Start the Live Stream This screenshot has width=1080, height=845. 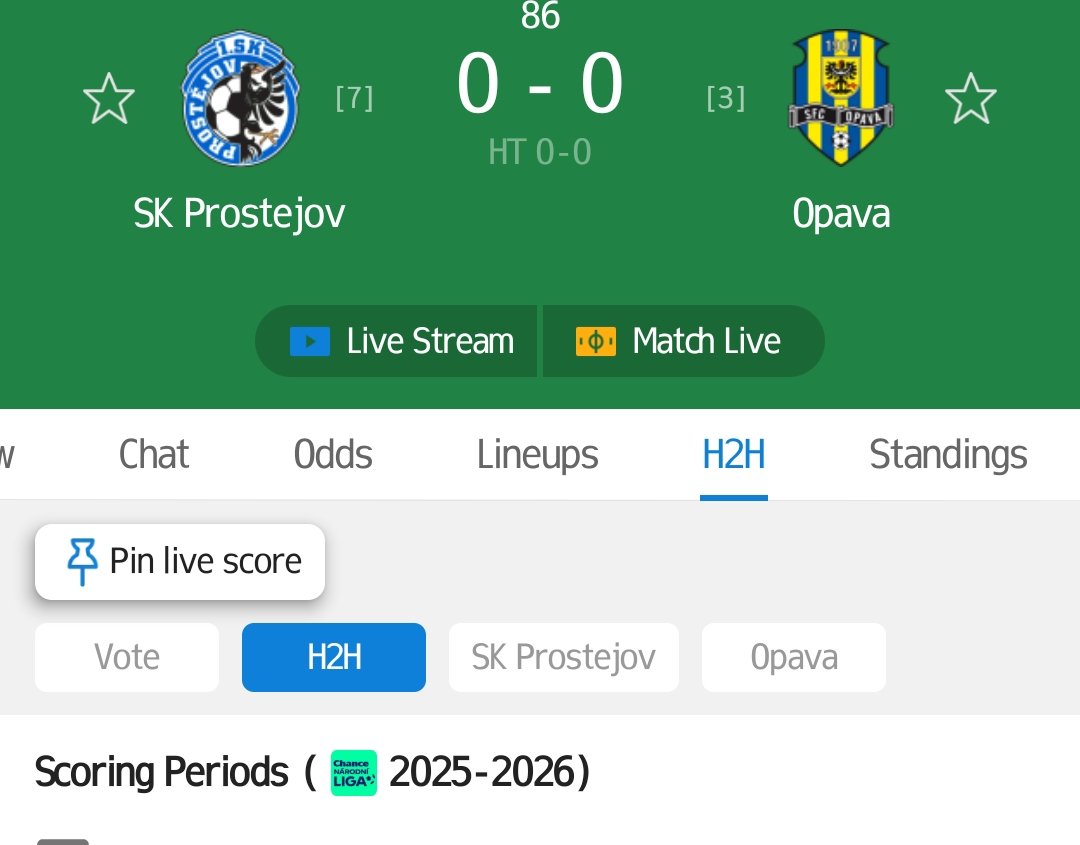[396, 341]
